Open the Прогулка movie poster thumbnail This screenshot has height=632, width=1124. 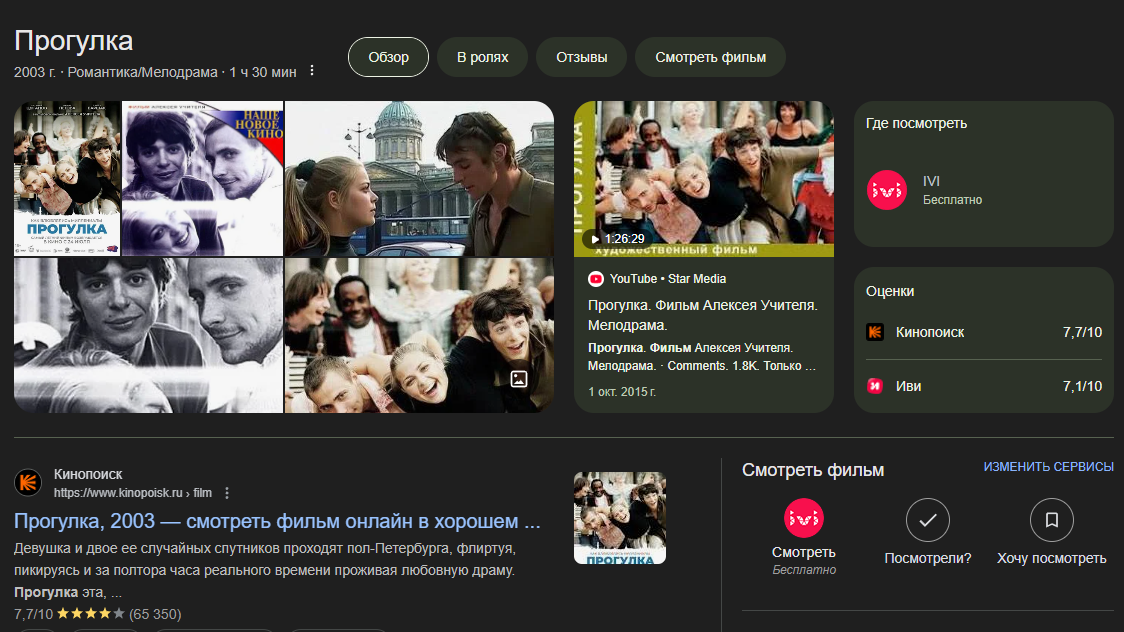pyautogui.click(x=67, y=178)
